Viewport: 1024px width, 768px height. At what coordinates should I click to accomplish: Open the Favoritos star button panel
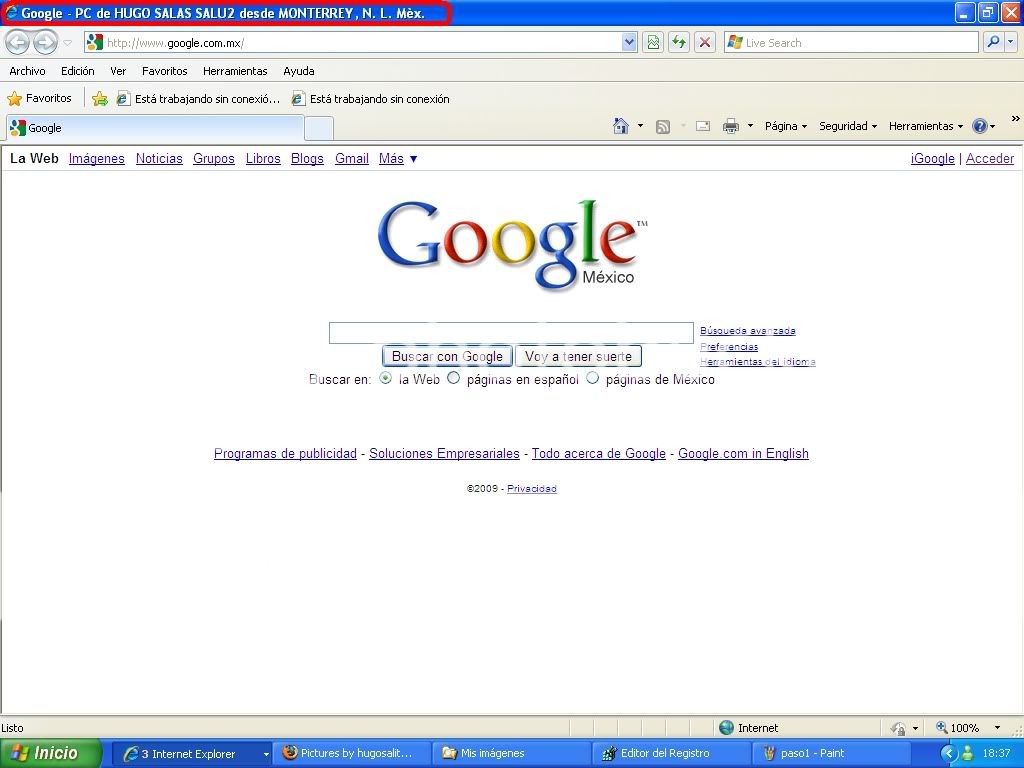pos(39,99)
